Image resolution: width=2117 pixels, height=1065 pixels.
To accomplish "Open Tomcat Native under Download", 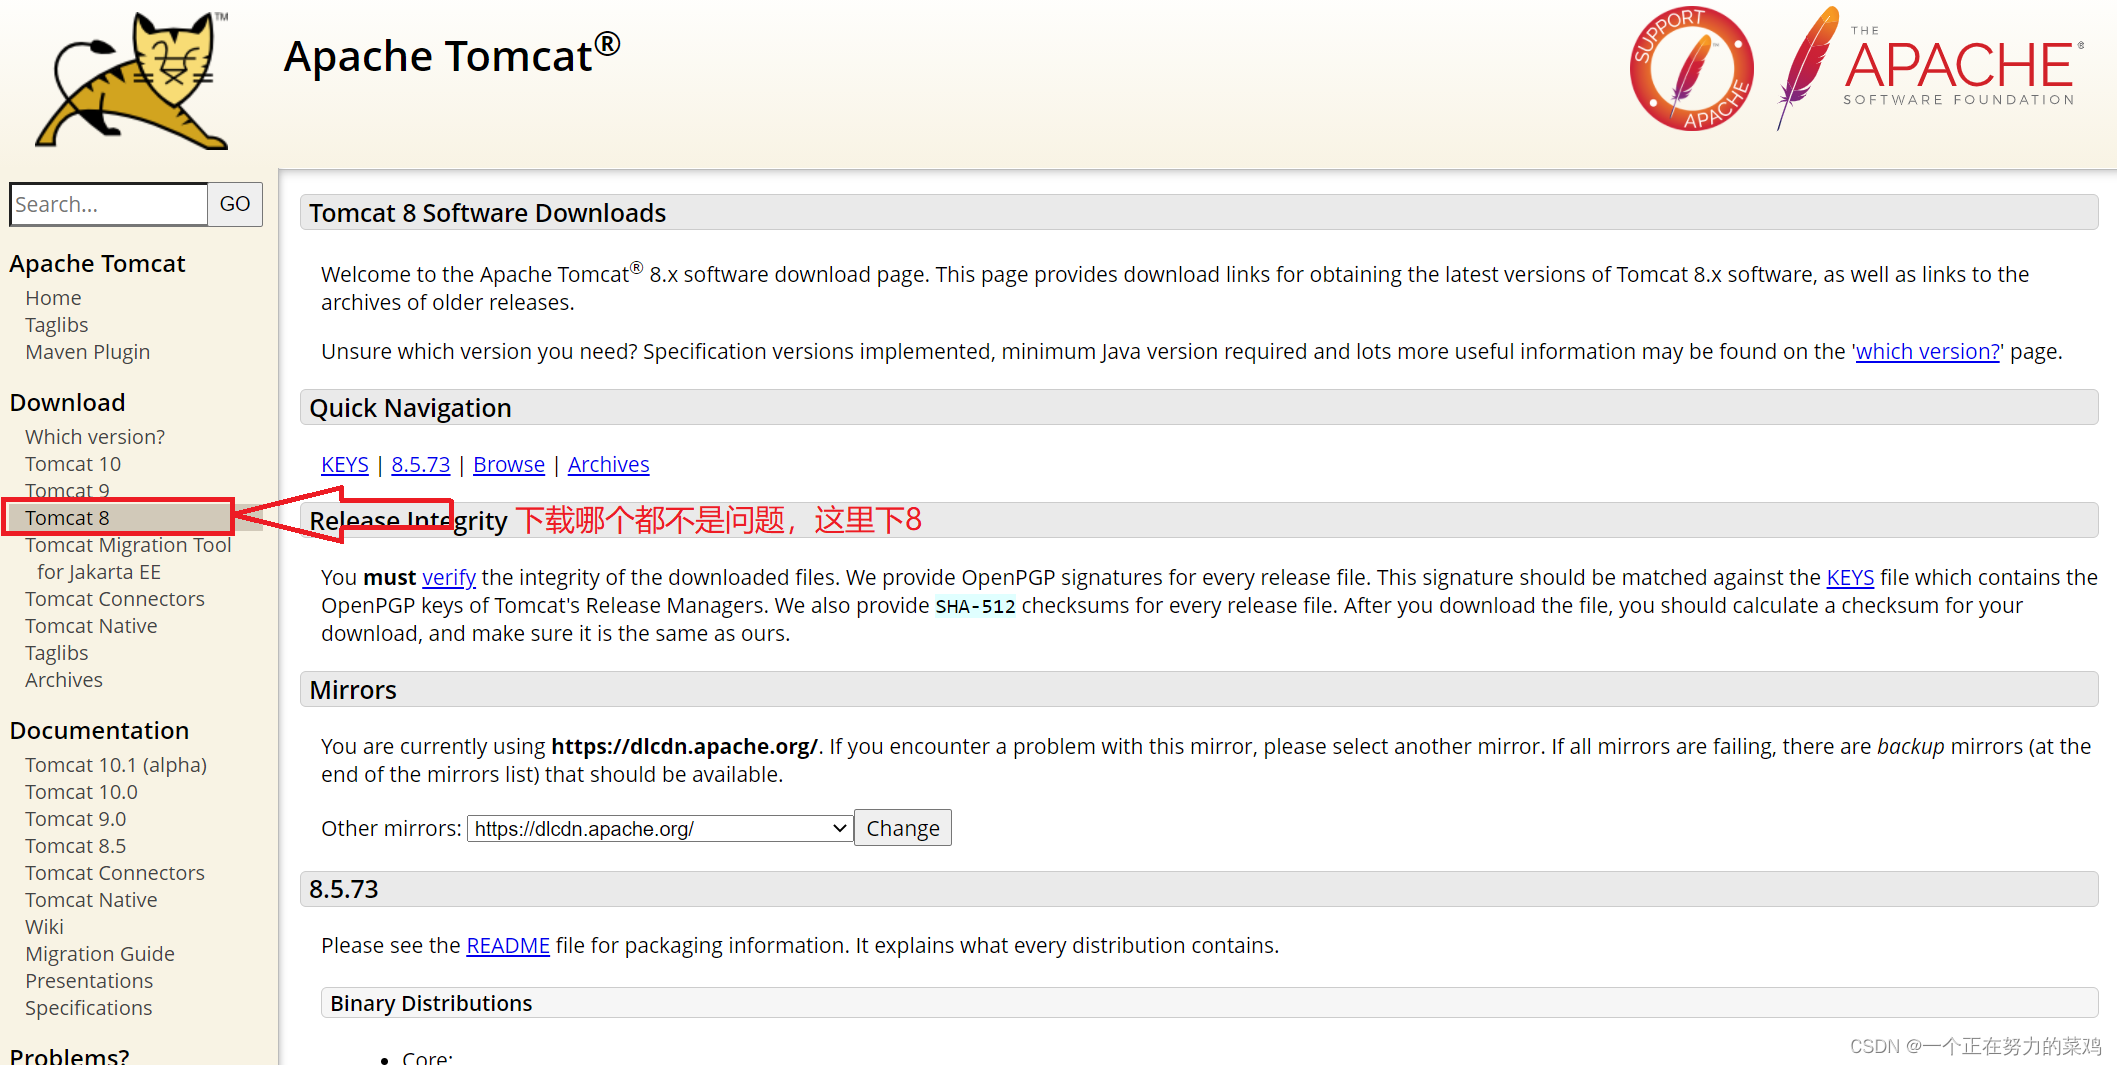I will [x=91, y=626].
